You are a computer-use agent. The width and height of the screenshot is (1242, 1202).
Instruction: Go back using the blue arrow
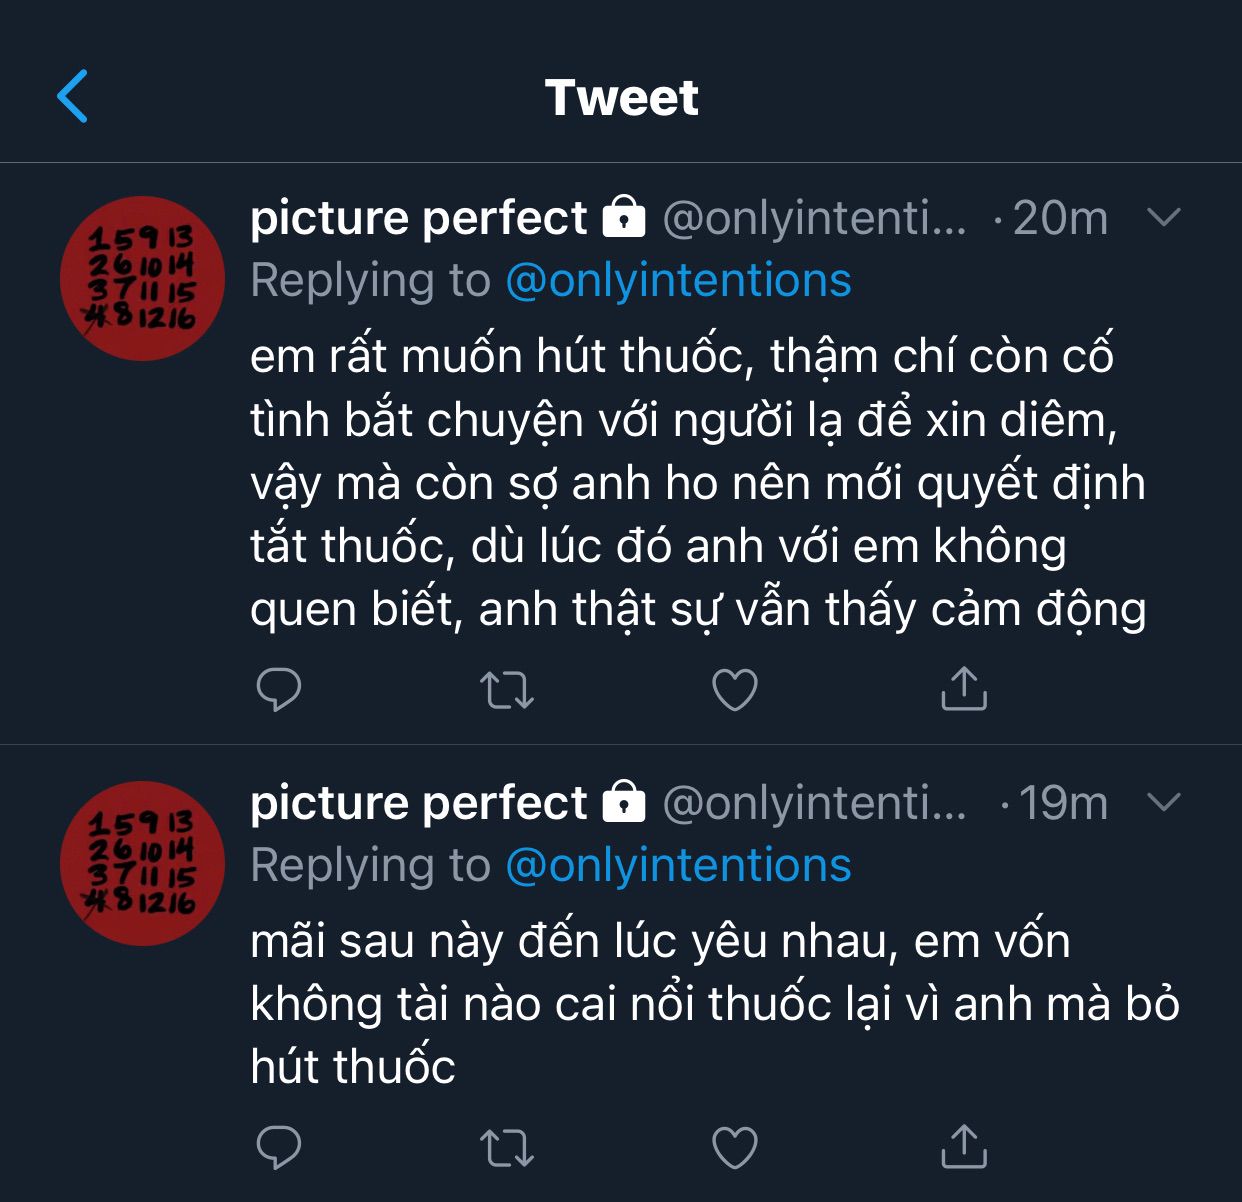tap(73, 97)
